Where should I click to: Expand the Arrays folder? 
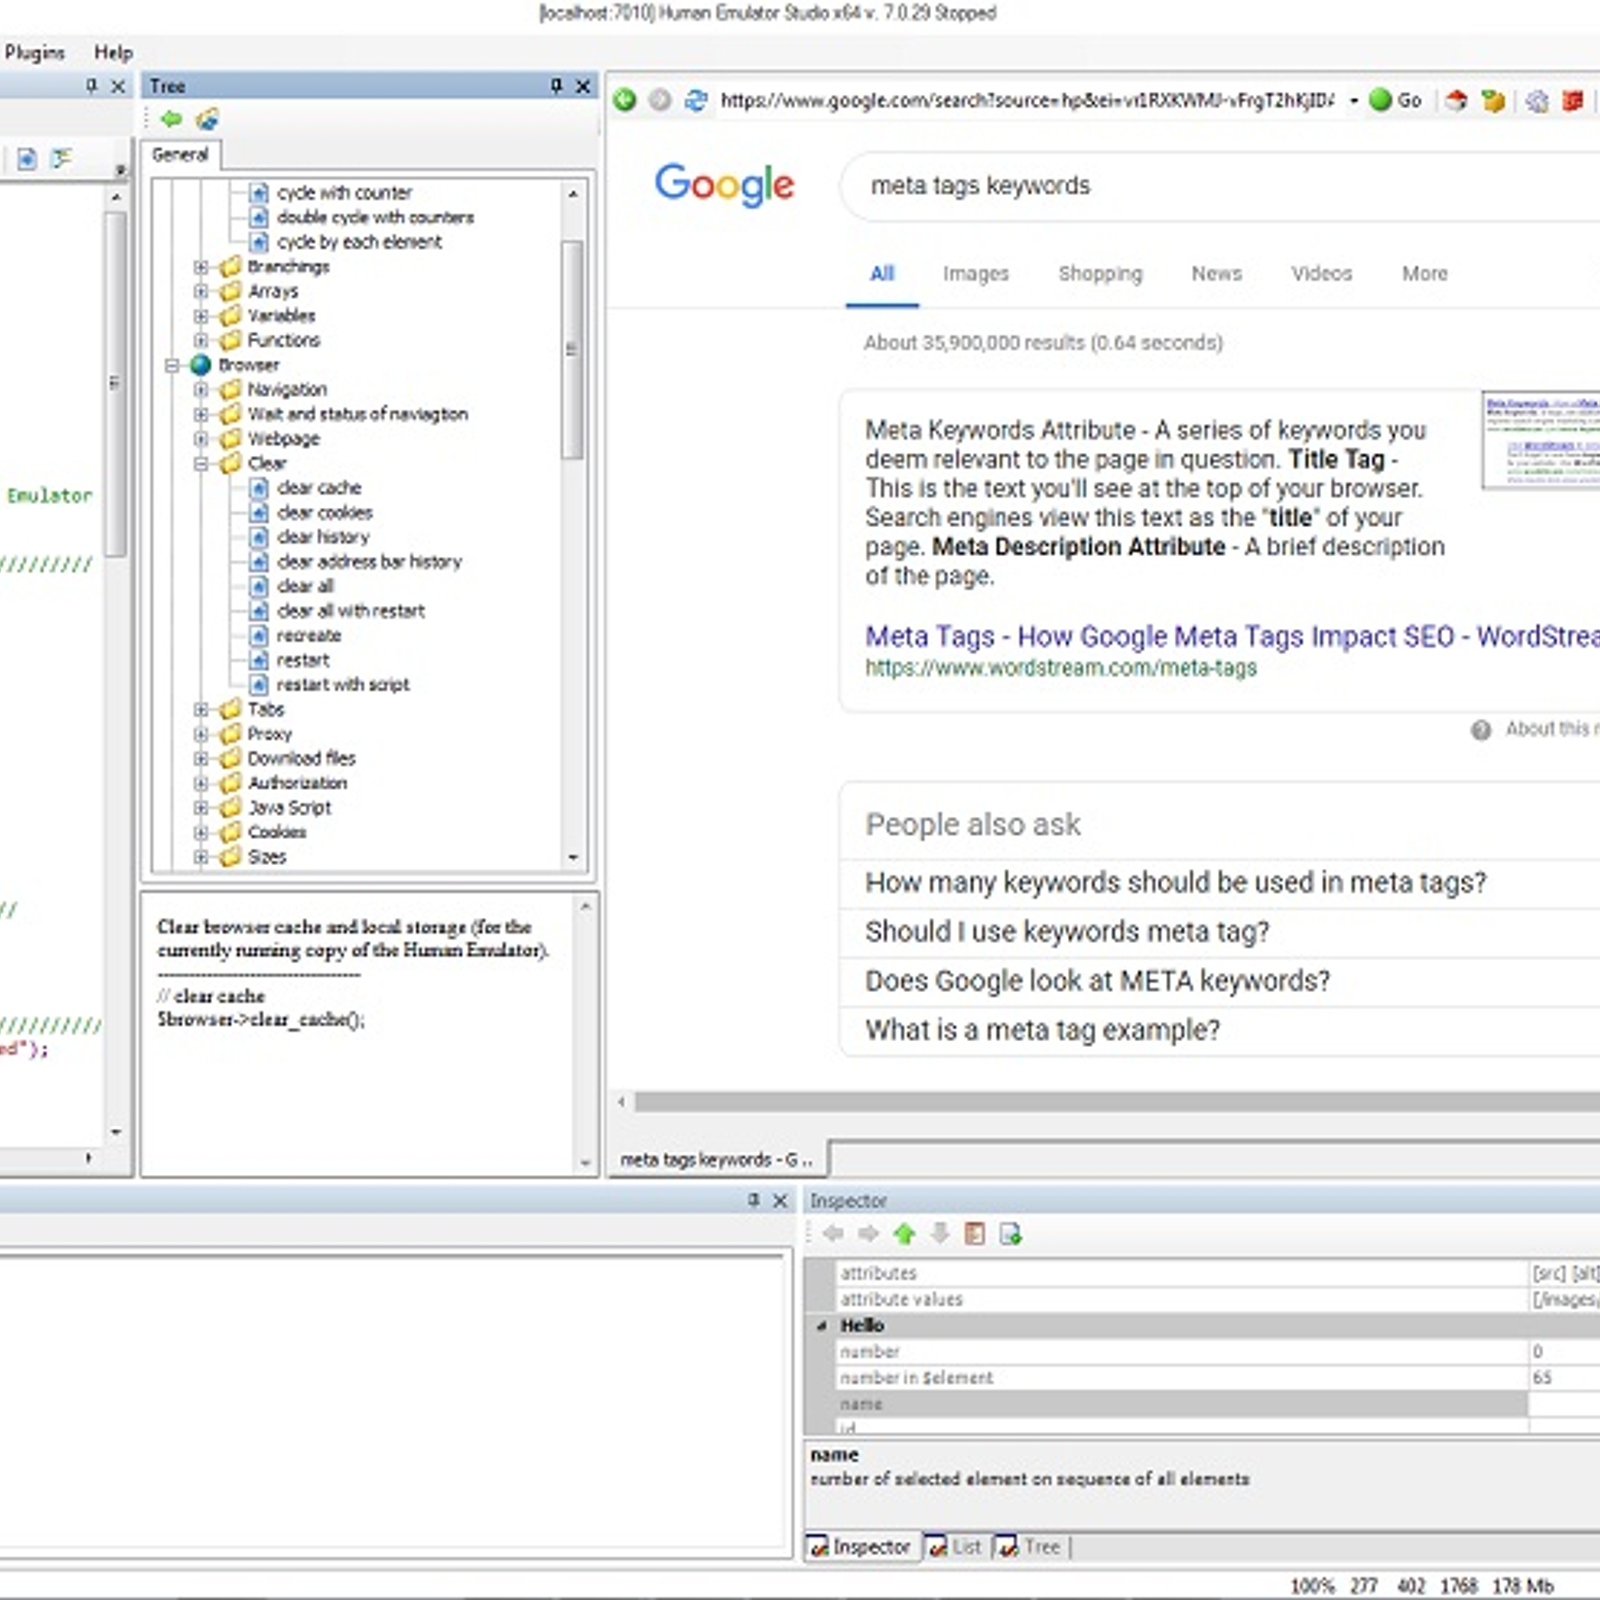click(x=201, y=291)
